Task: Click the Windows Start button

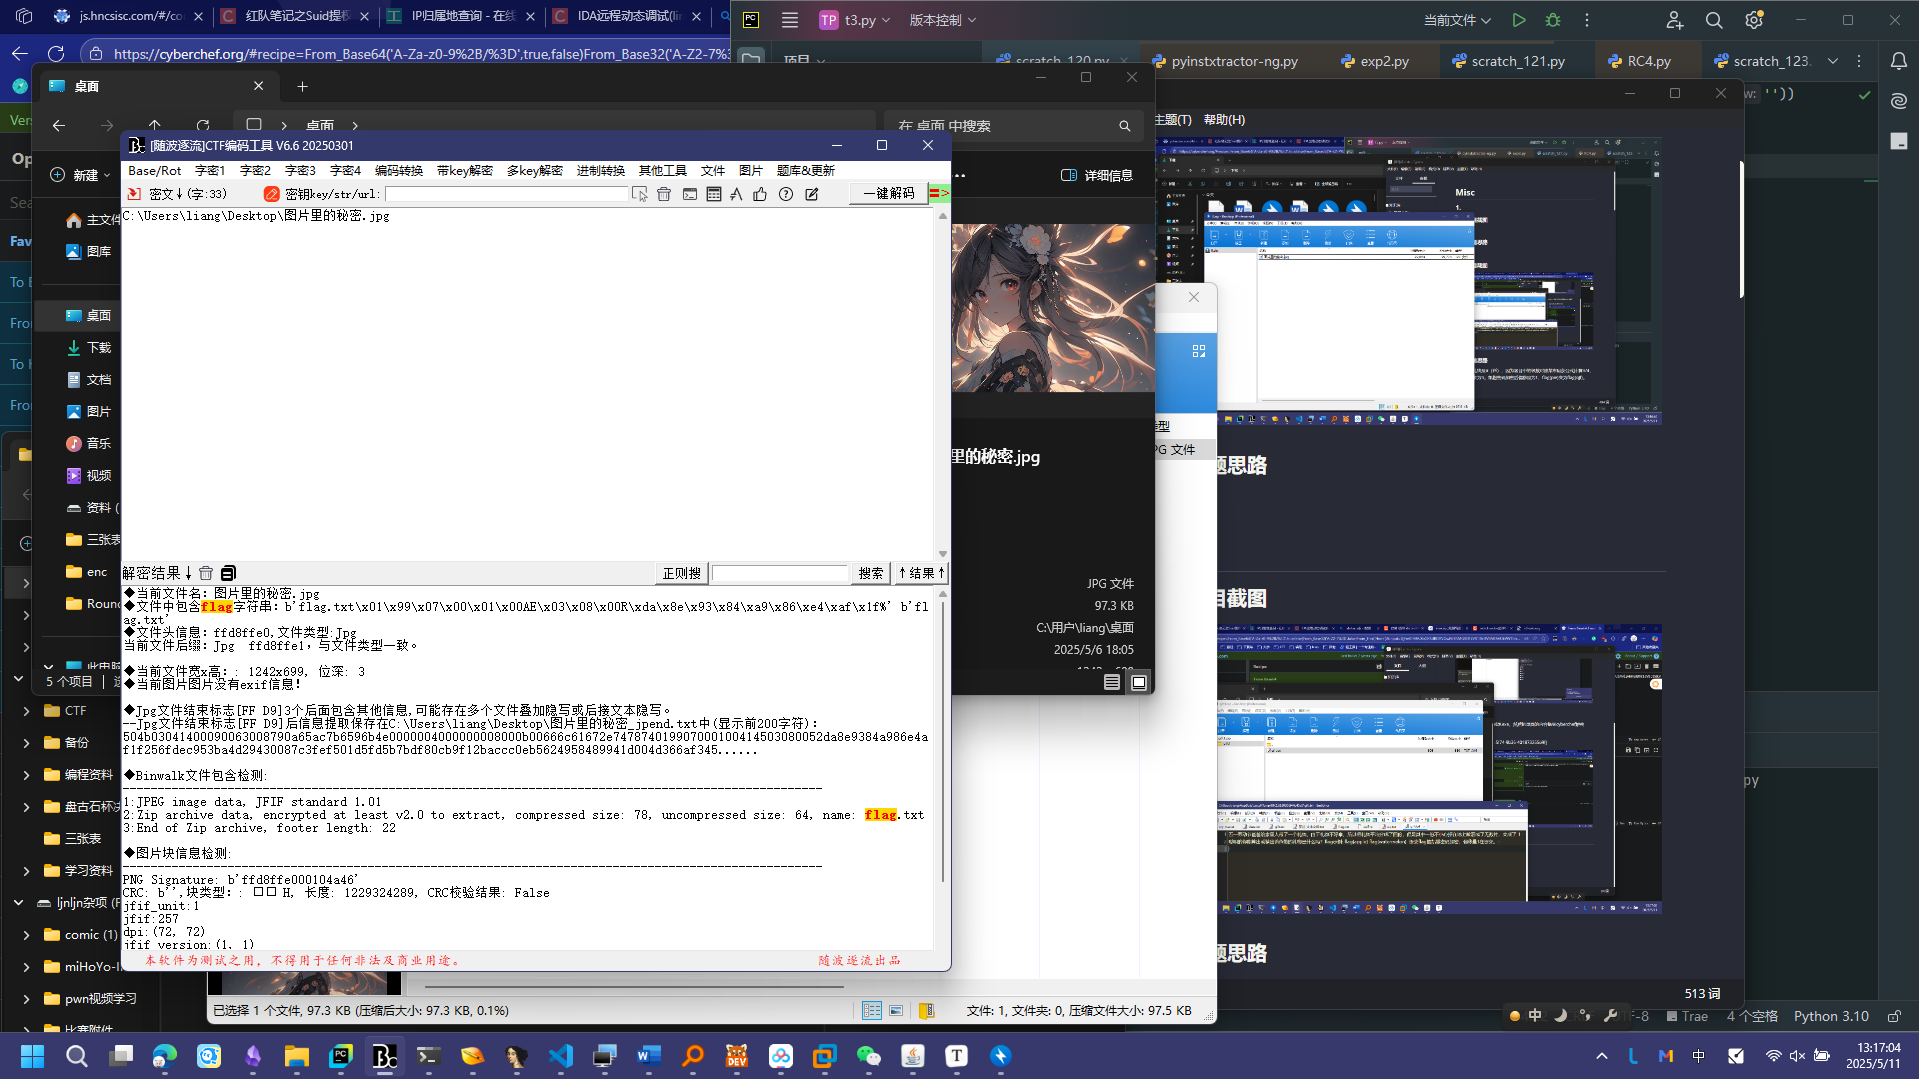Action: tap(33, 1056)
